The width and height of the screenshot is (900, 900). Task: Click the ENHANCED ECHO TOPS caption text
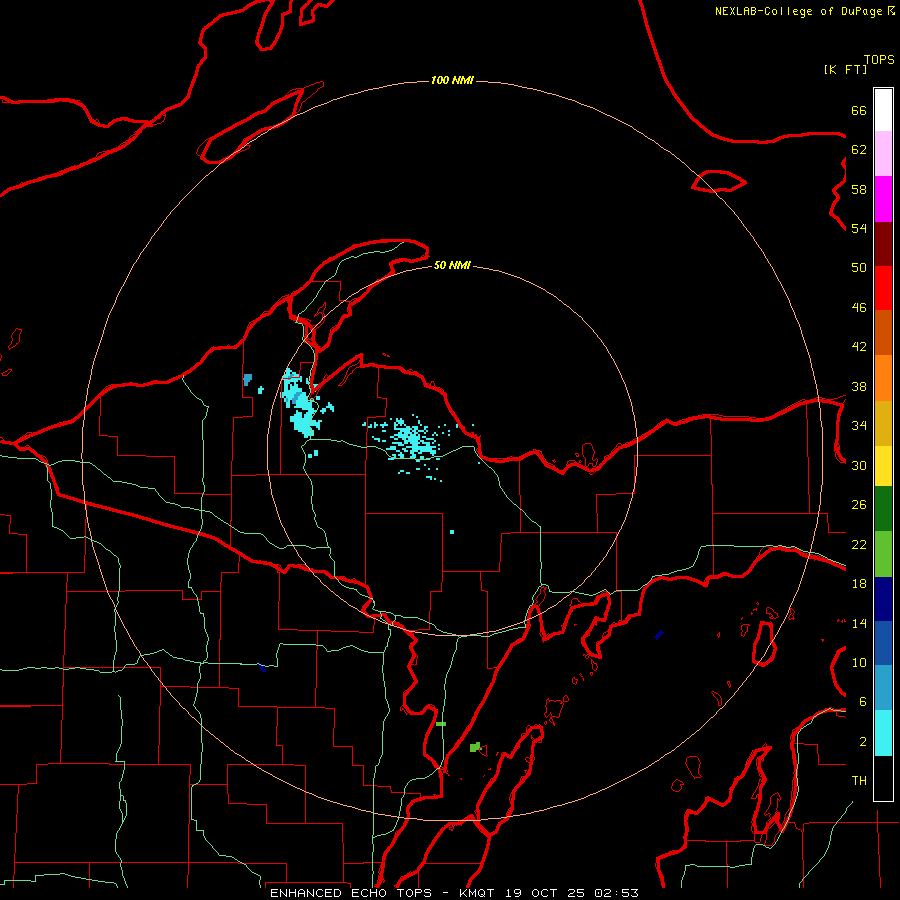[351, 893]
